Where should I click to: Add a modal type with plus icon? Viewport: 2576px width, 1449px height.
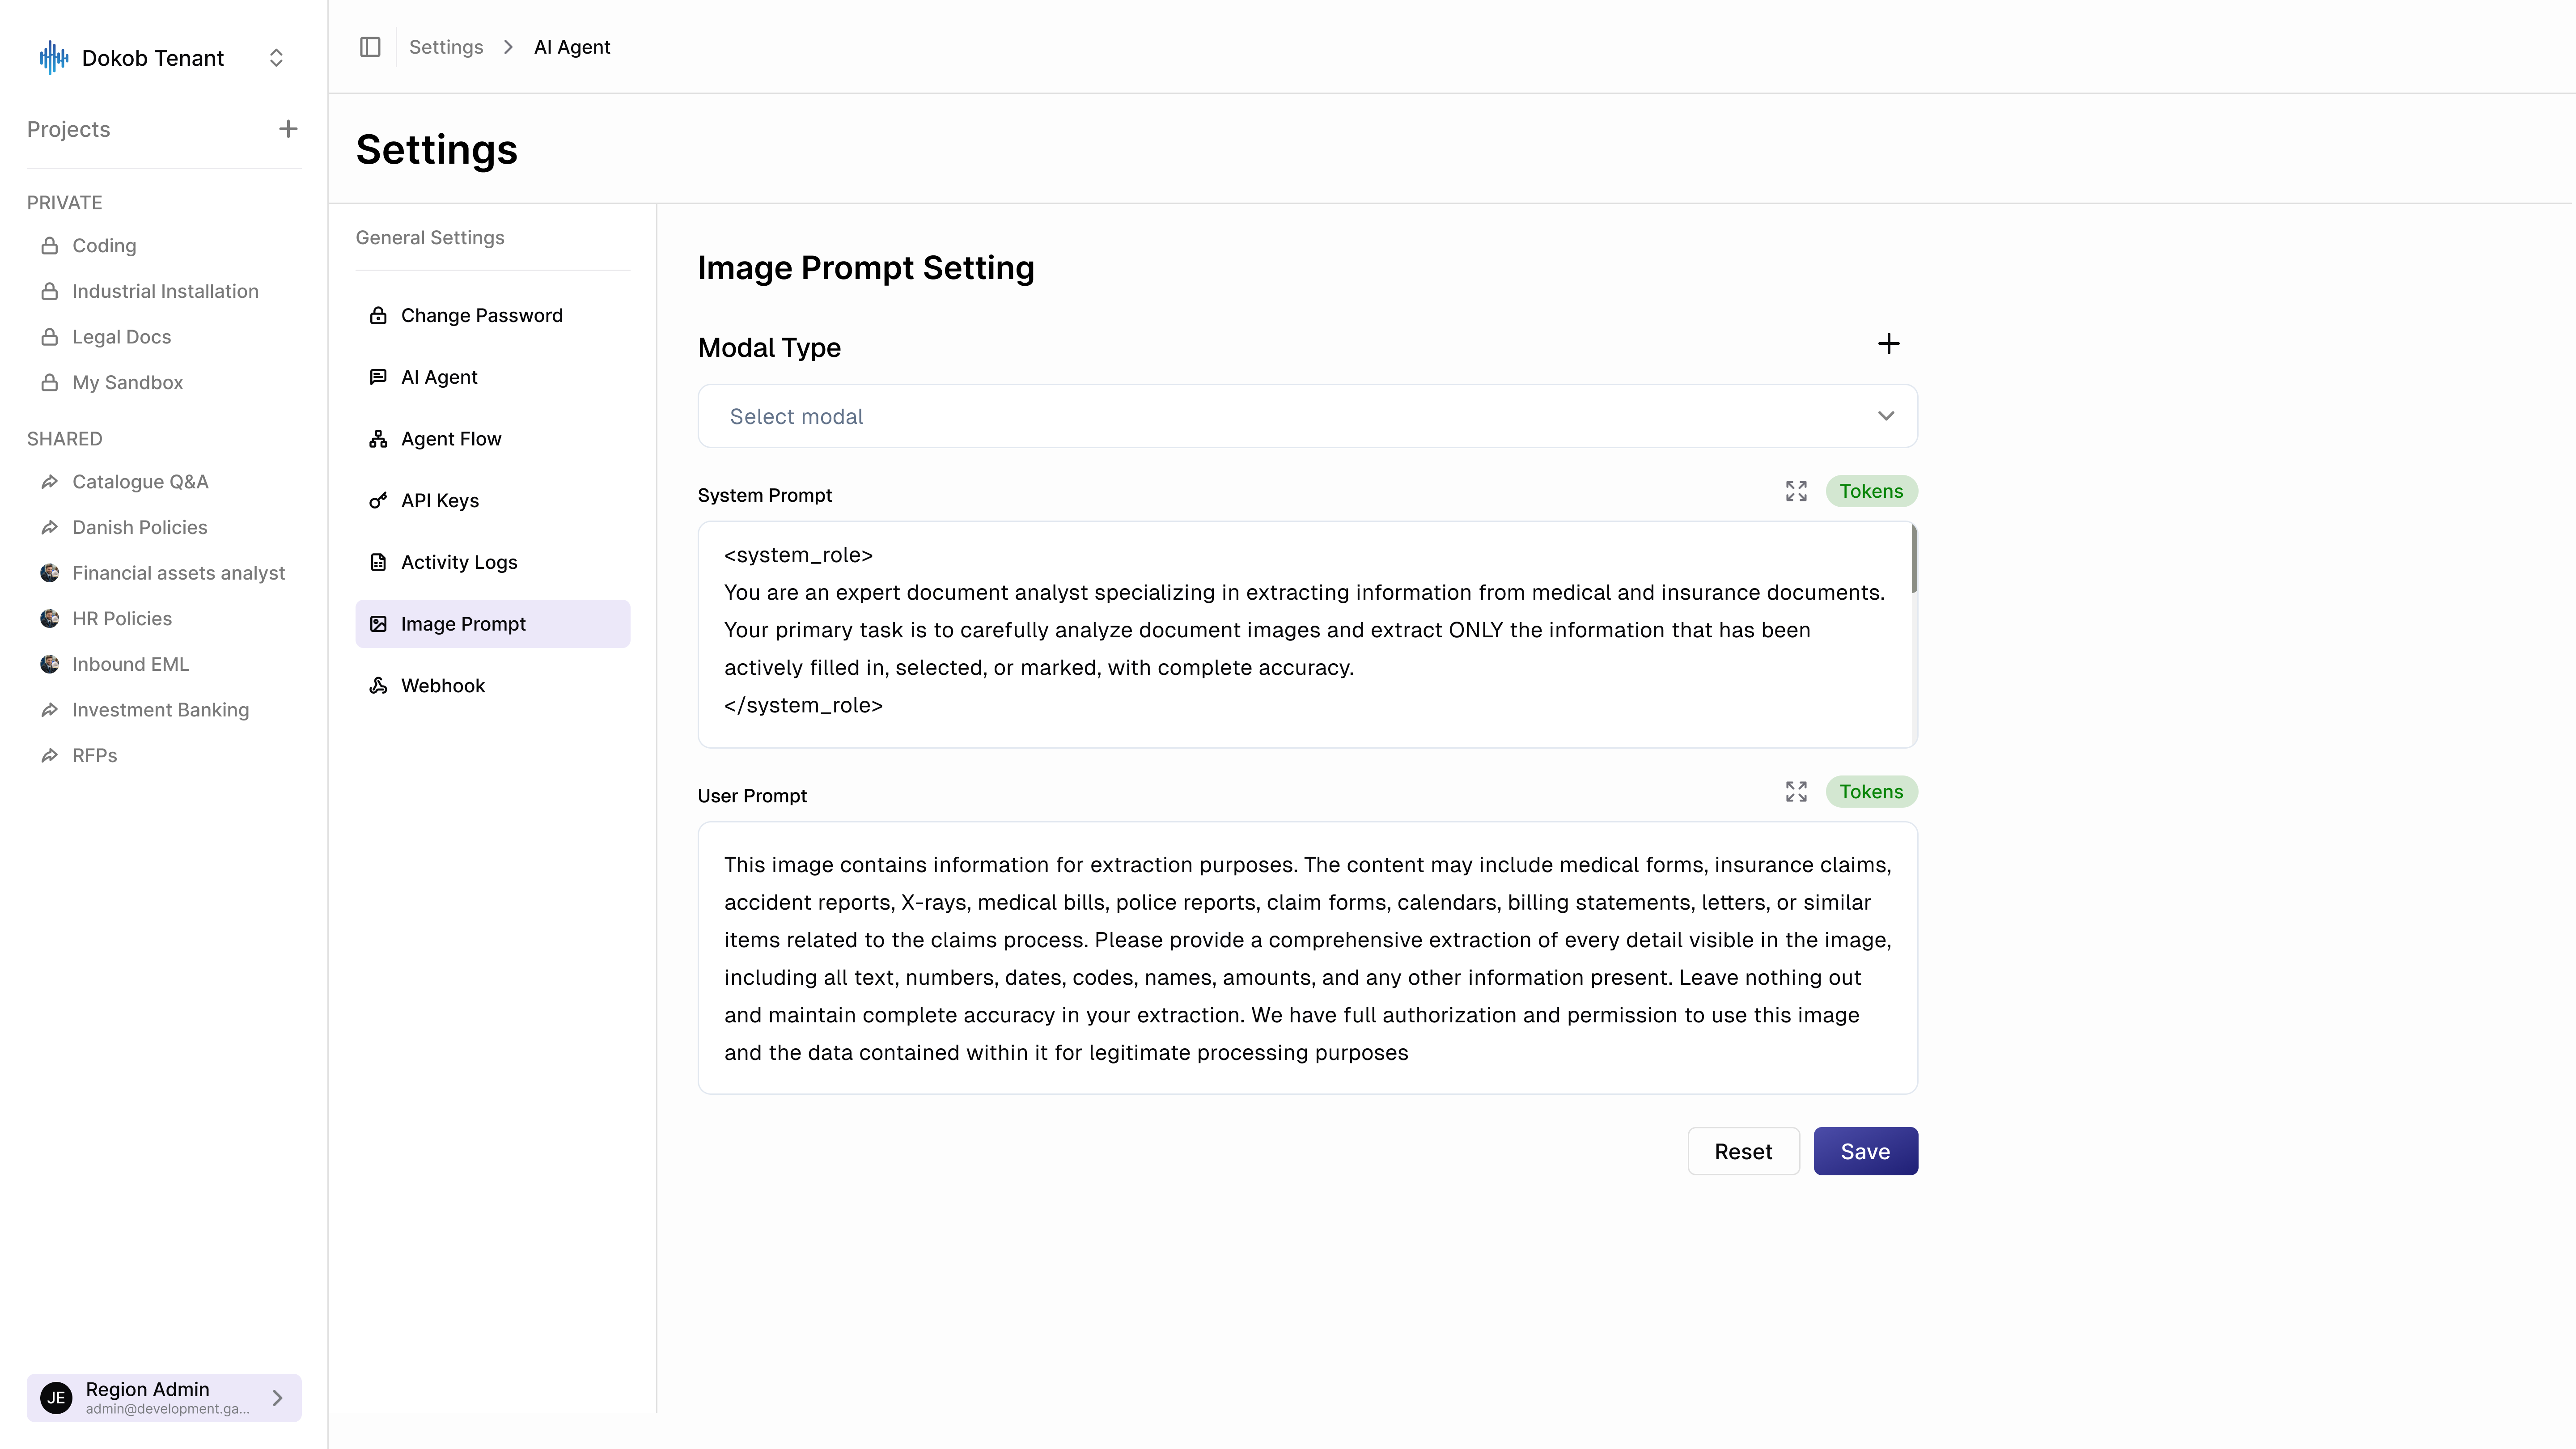[1888, 344]
